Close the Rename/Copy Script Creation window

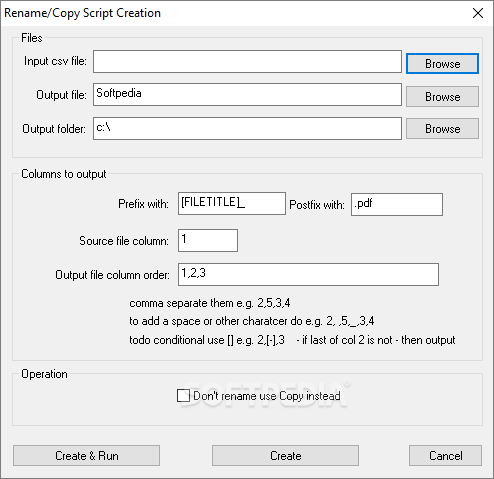[x=478, y=13]
